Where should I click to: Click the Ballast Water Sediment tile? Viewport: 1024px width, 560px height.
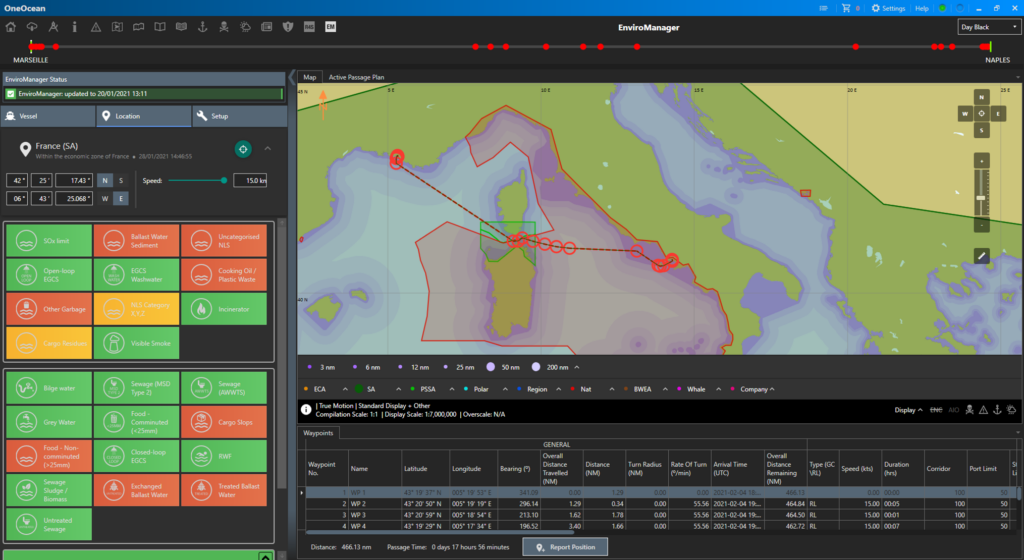point(136,241)
